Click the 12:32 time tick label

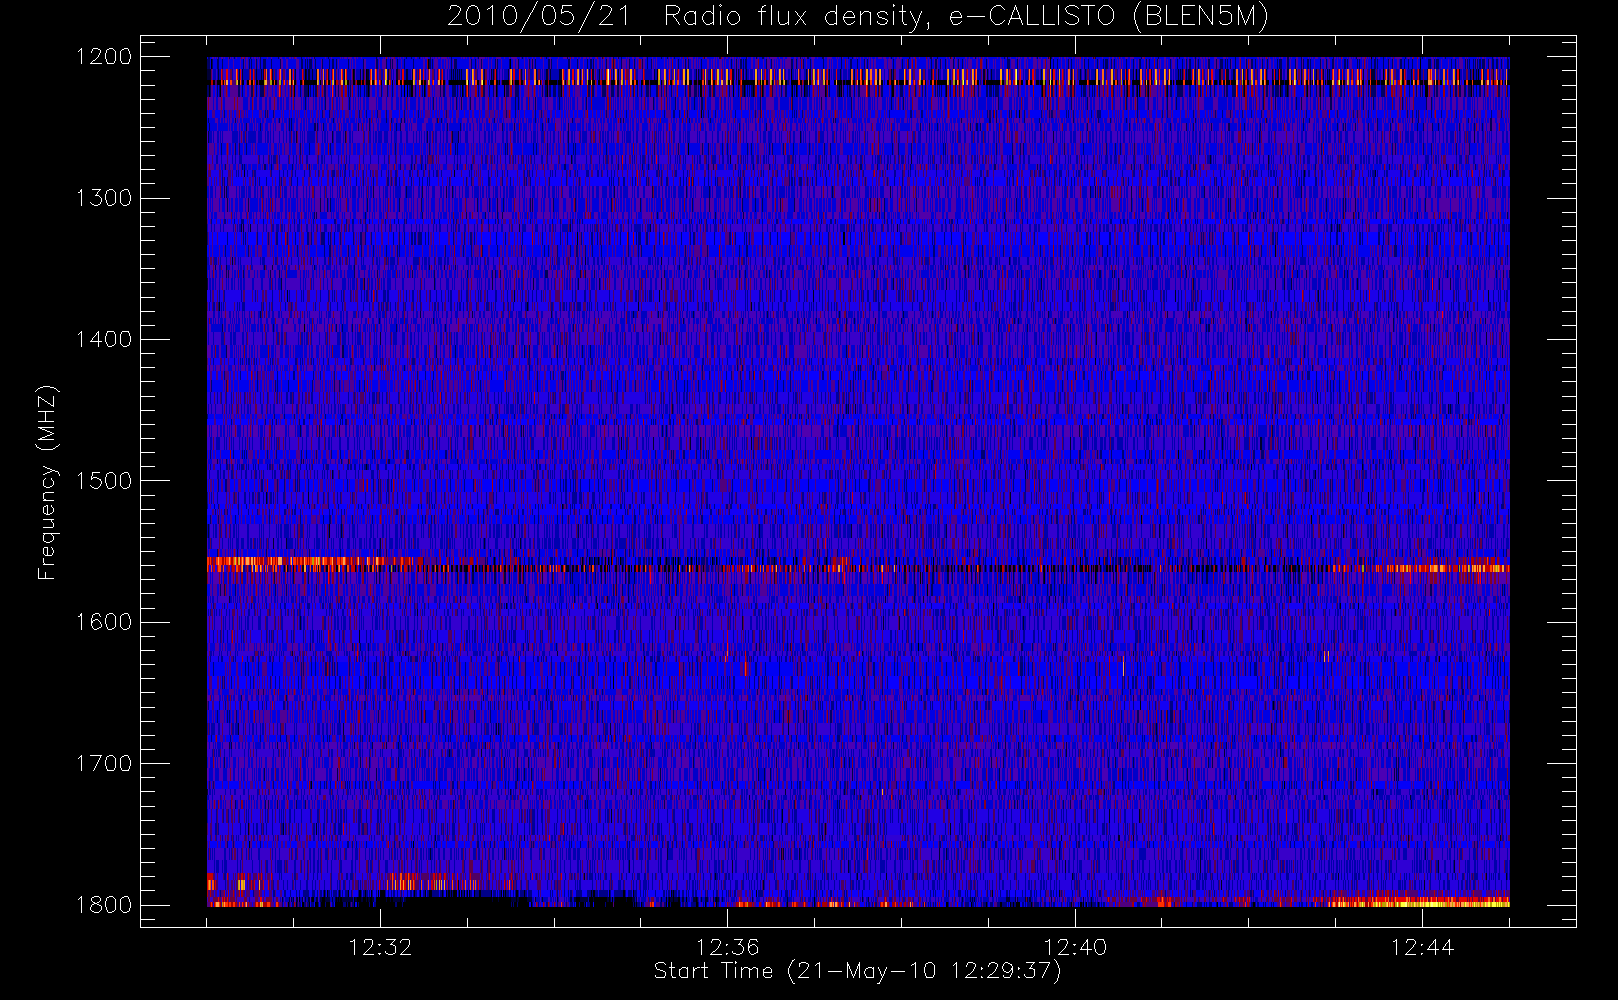coord(380,947)
